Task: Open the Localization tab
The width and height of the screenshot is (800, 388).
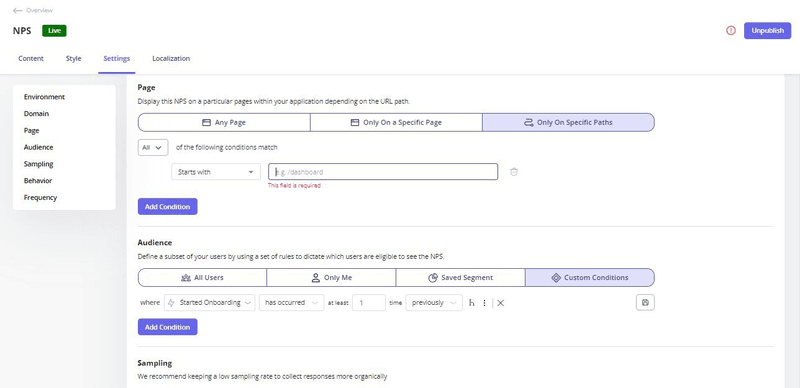Action: click(x=171, y=59)
